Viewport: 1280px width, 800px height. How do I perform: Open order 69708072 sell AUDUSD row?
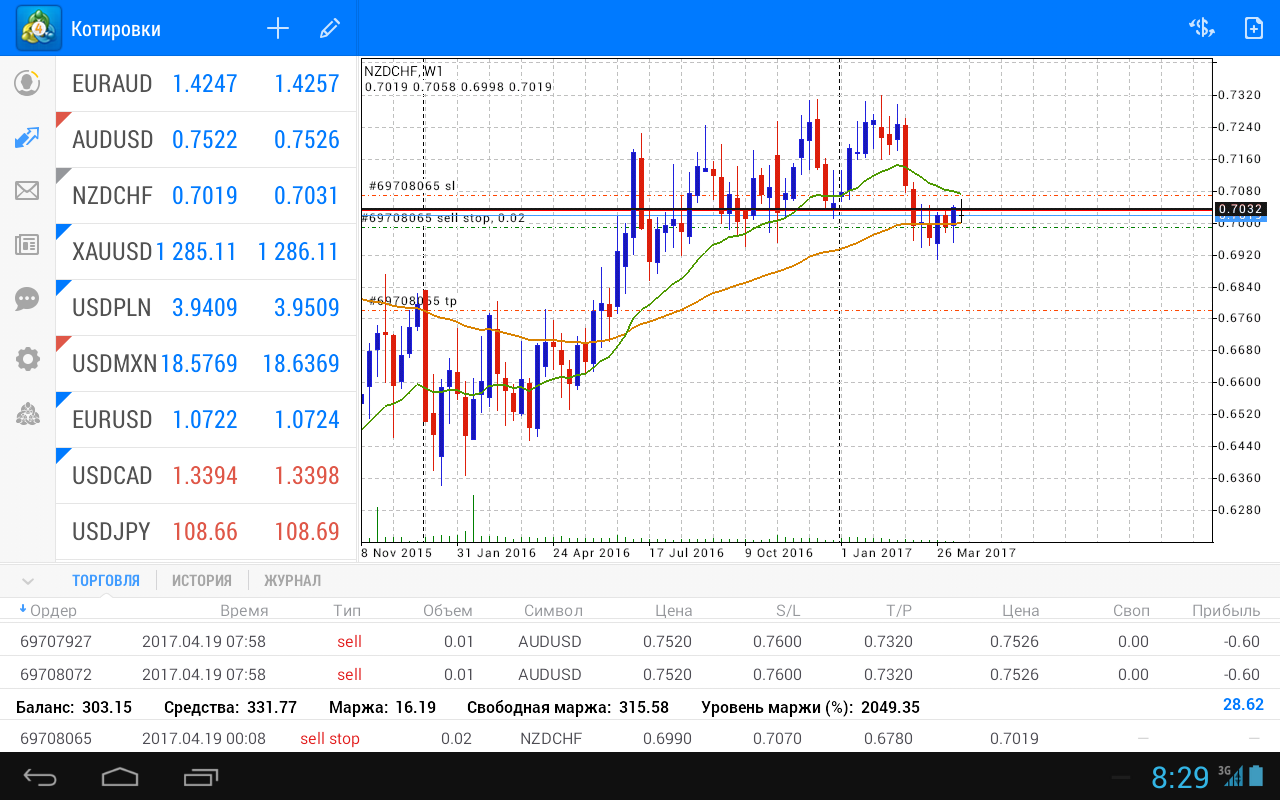(x=640, y=674)
